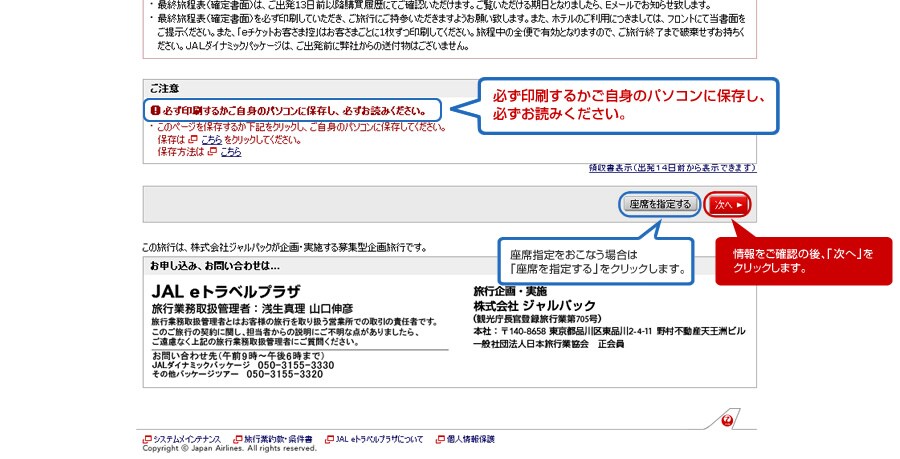
Task: Click the popup icon before 旅行業約款・条件書
Action: pos(238,439)
